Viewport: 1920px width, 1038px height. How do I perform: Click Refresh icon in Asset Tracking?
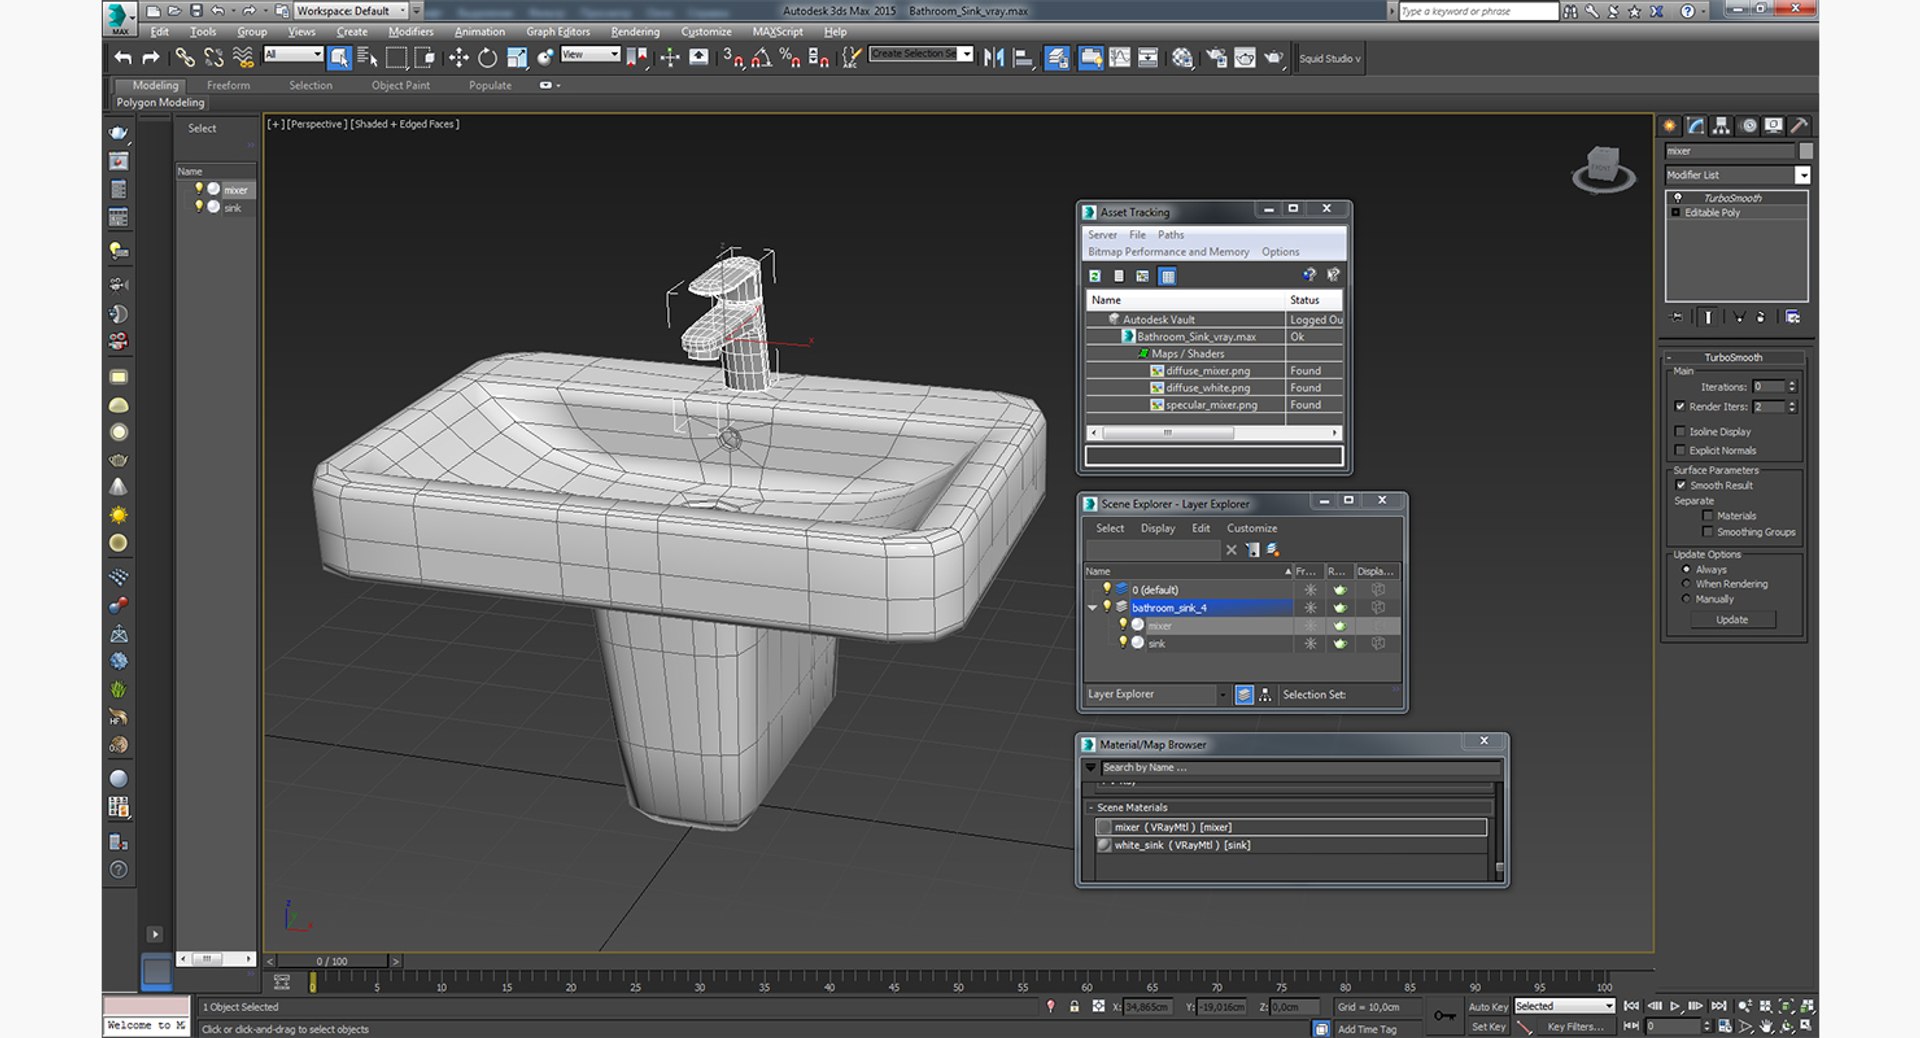click(1095, 276)
